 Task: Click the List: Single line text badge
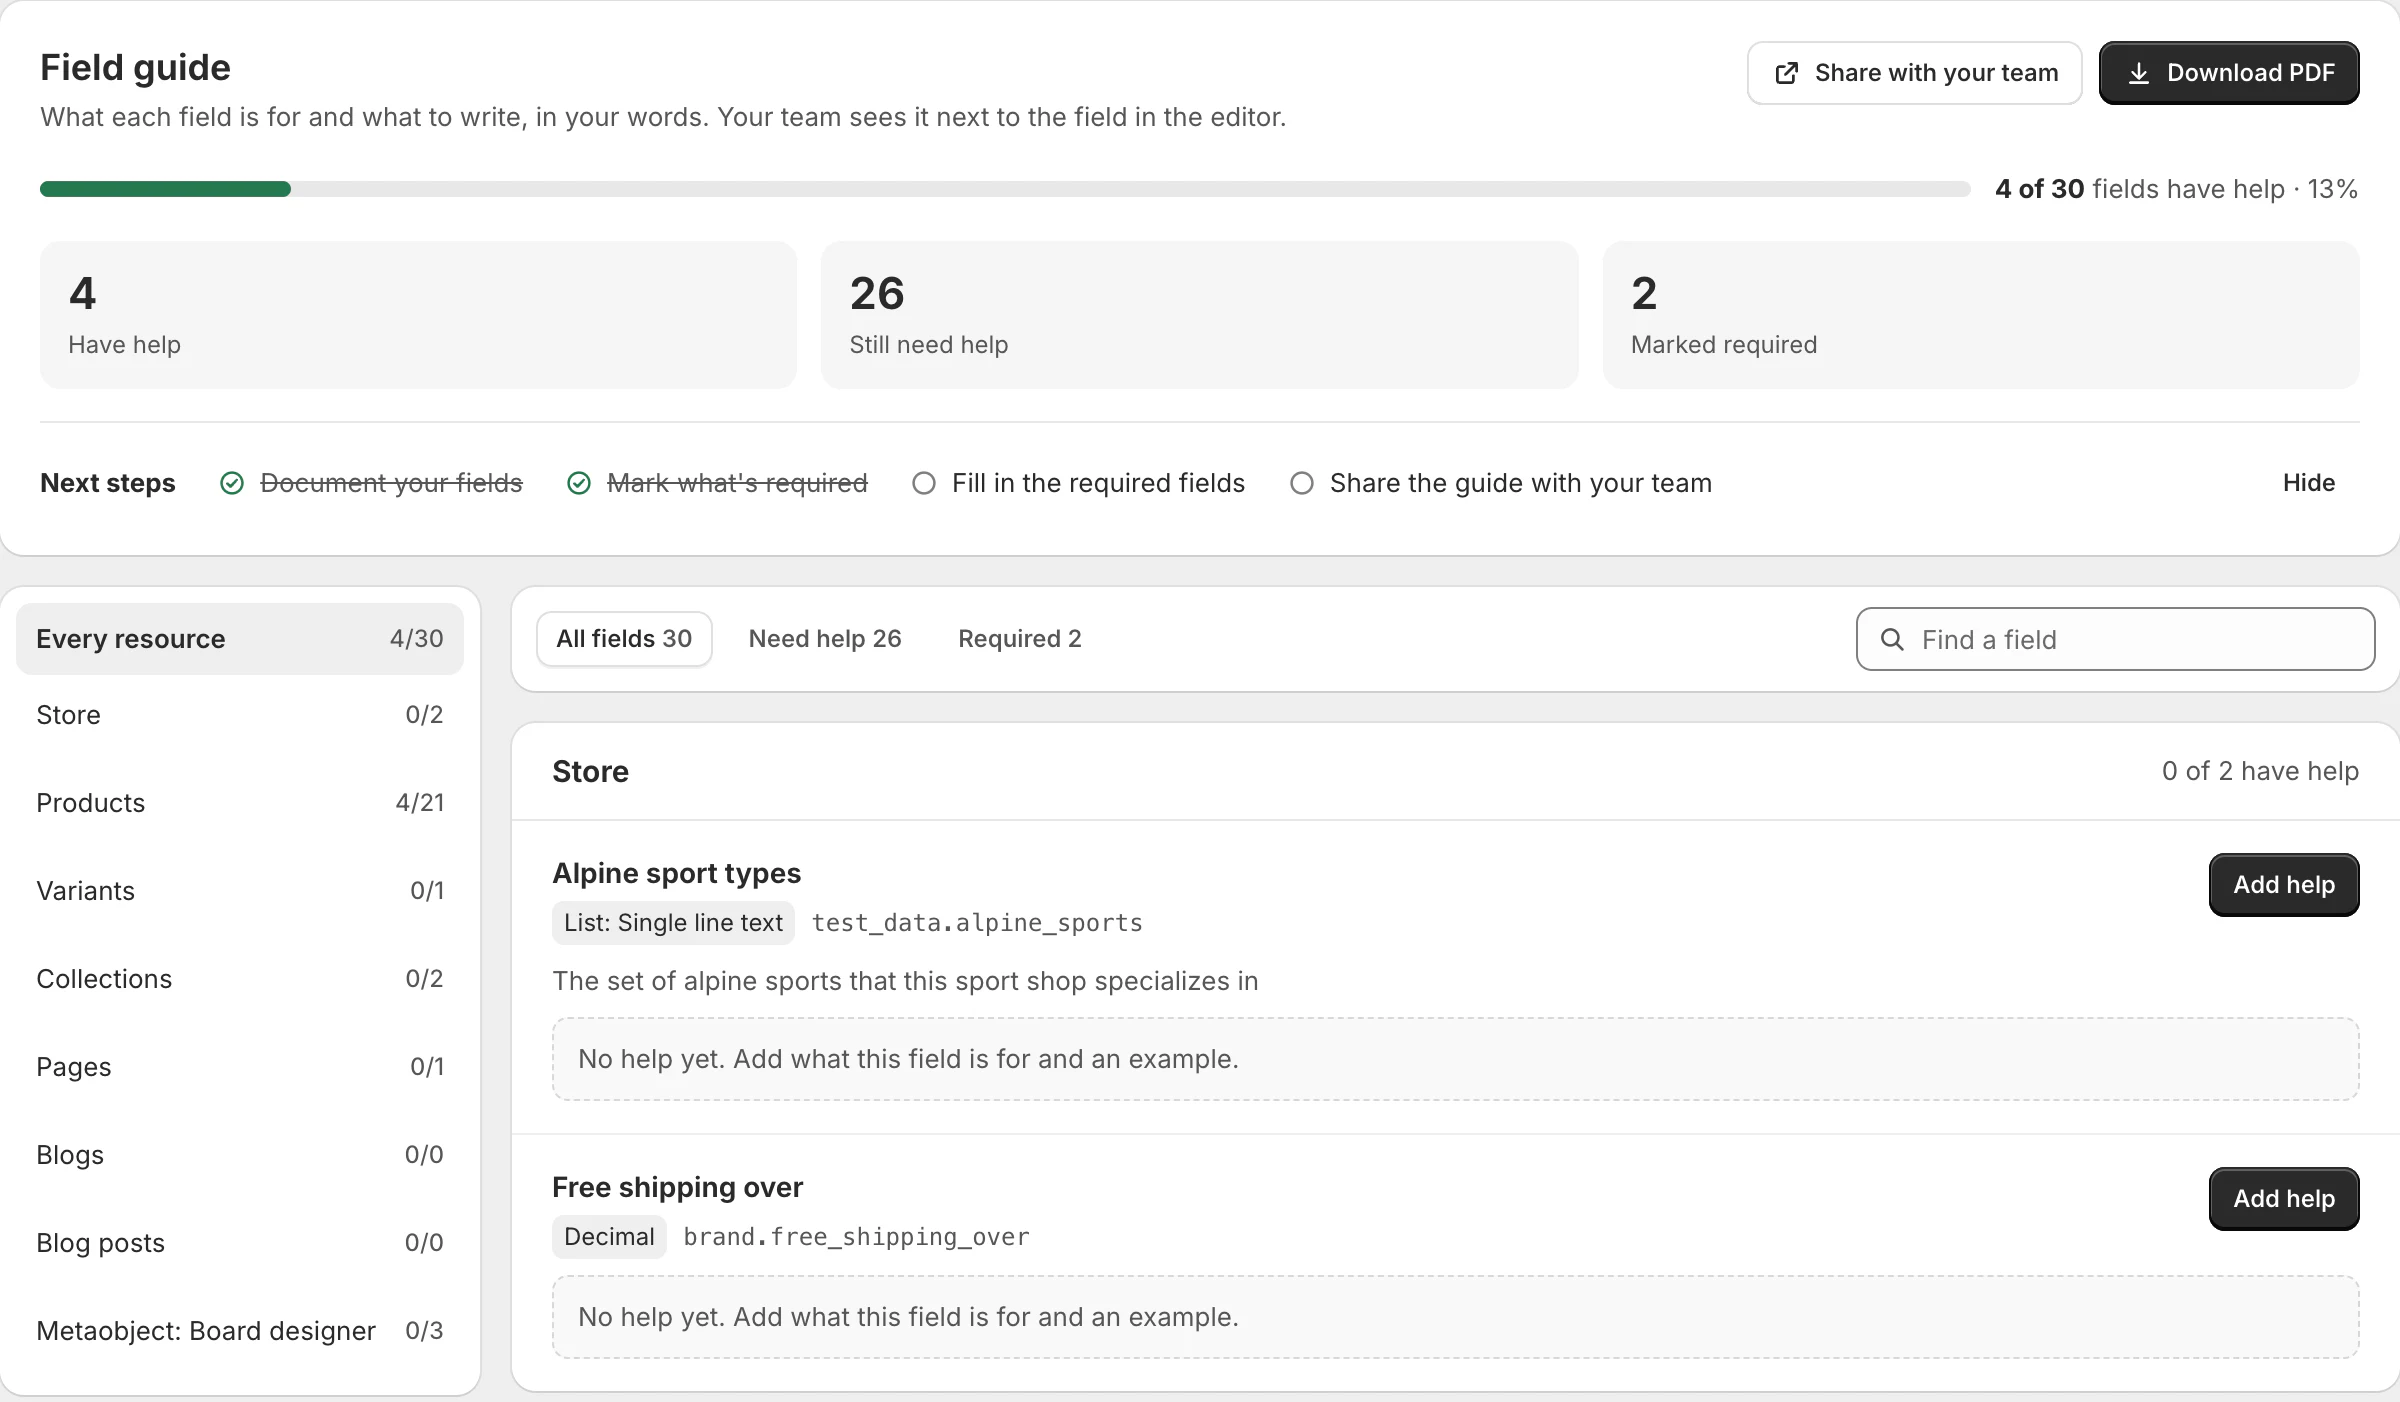click(x=674, y=923)
